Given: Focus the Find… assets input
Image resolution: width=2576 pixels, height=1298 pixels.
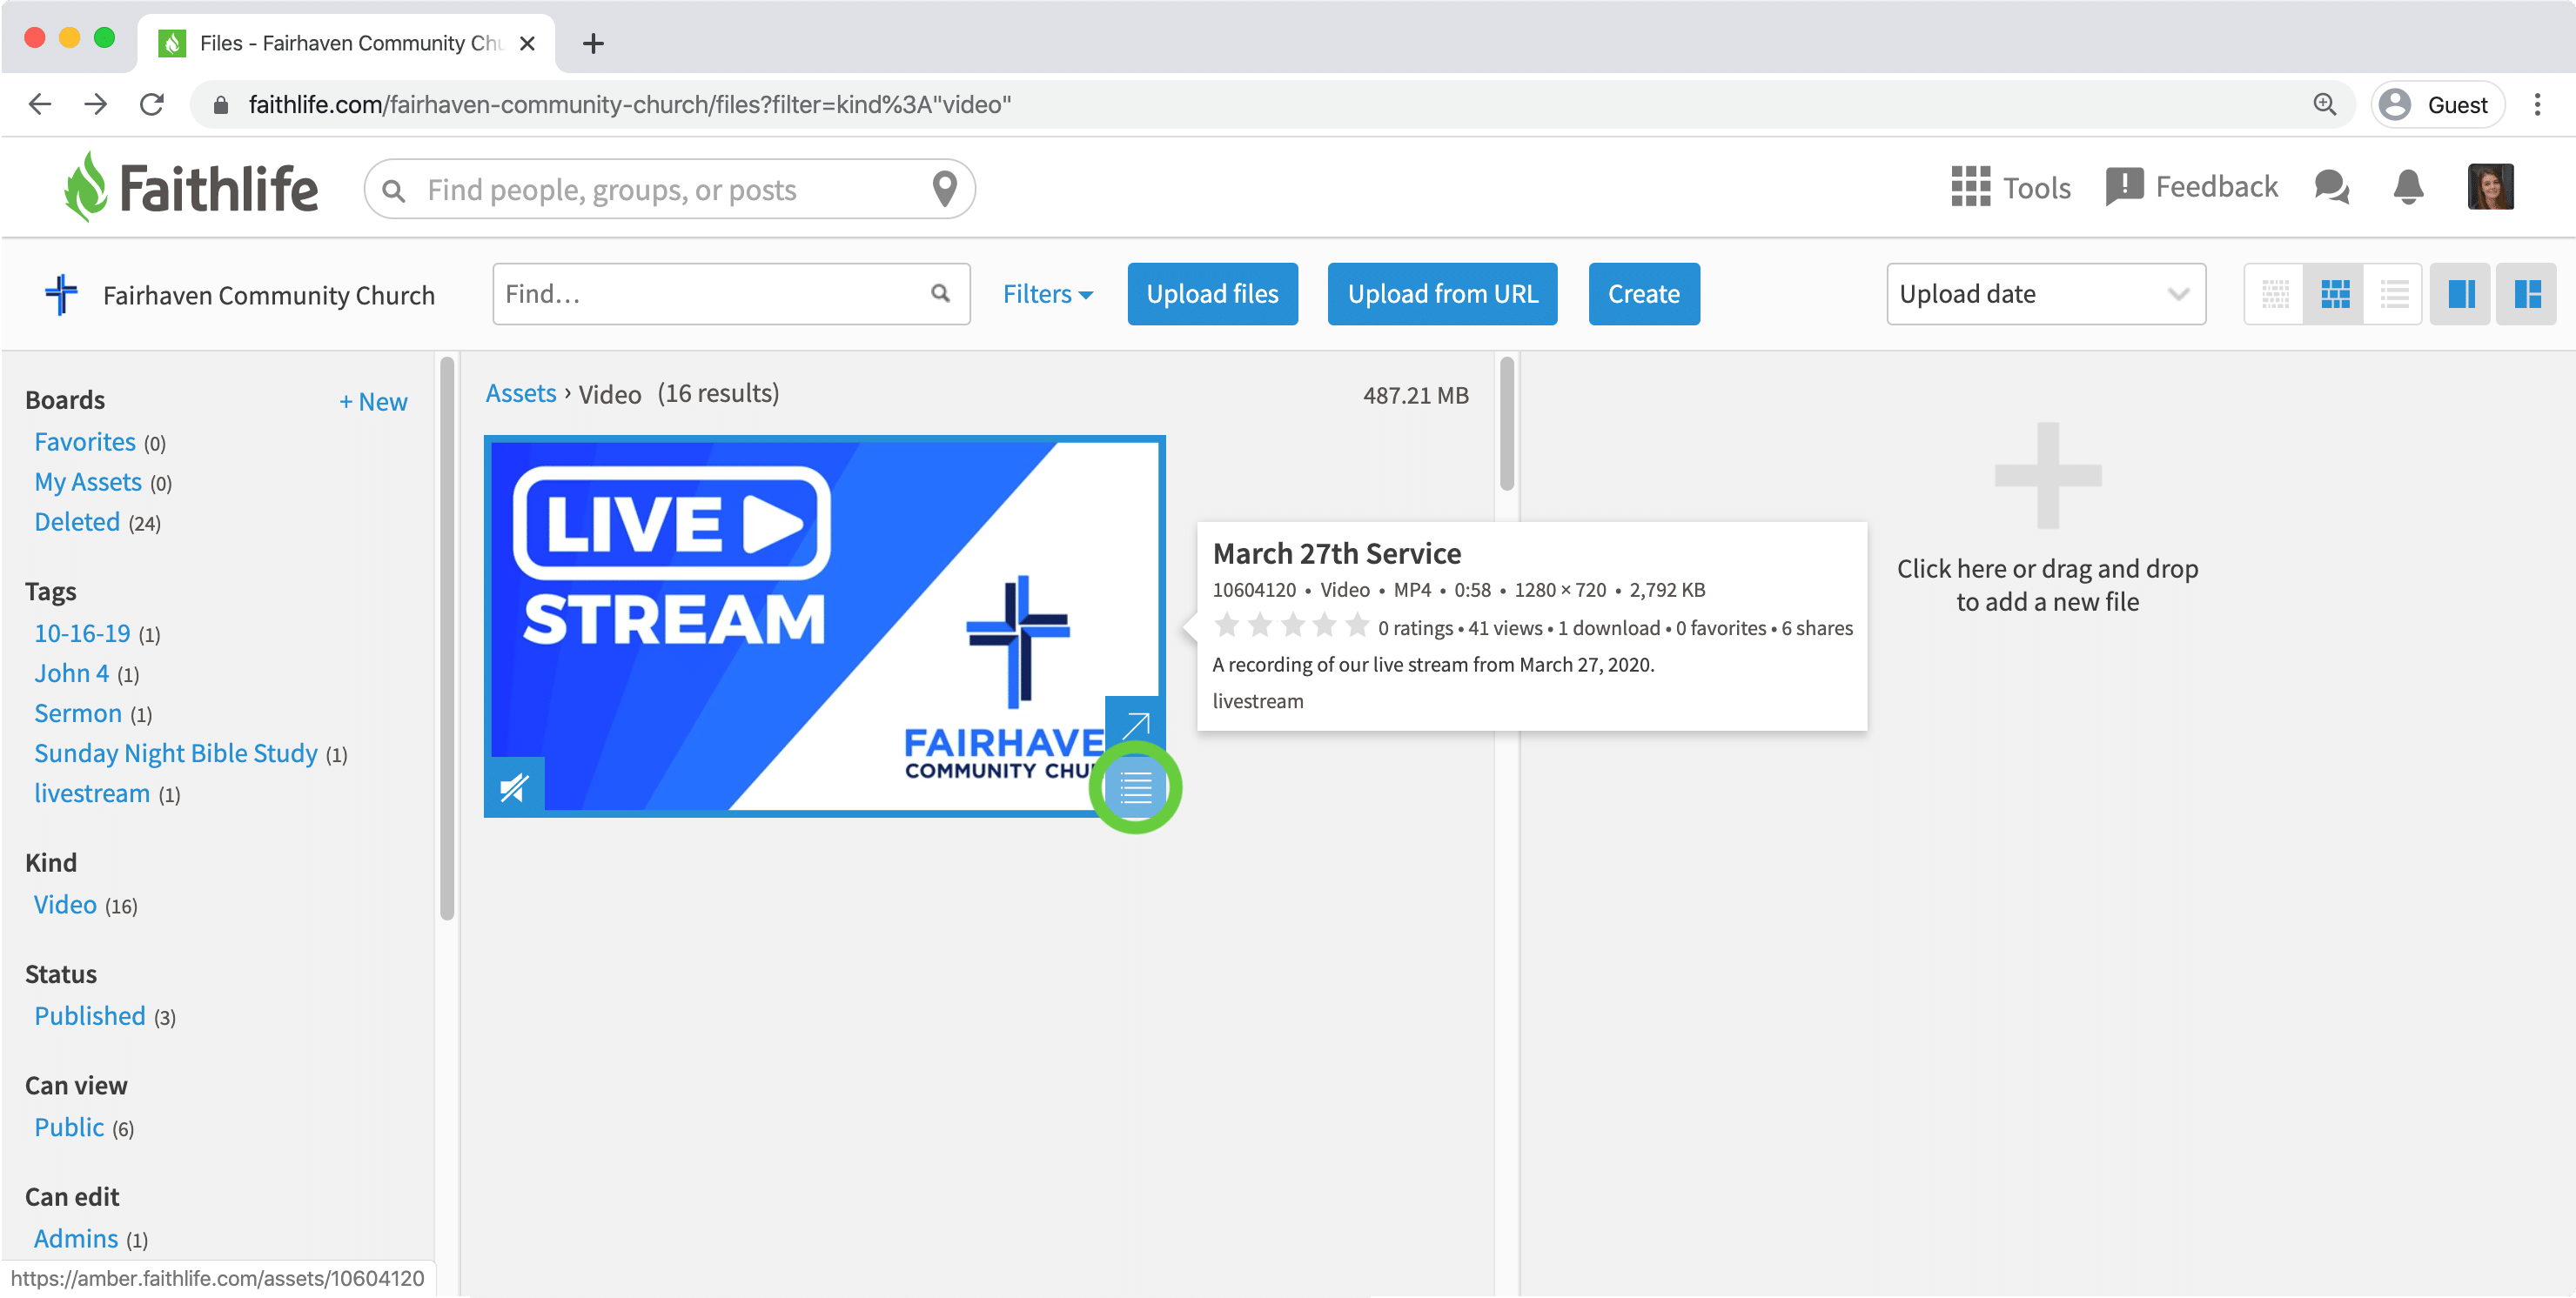Looking at the screenshot, I should click(x=731, y=294).
